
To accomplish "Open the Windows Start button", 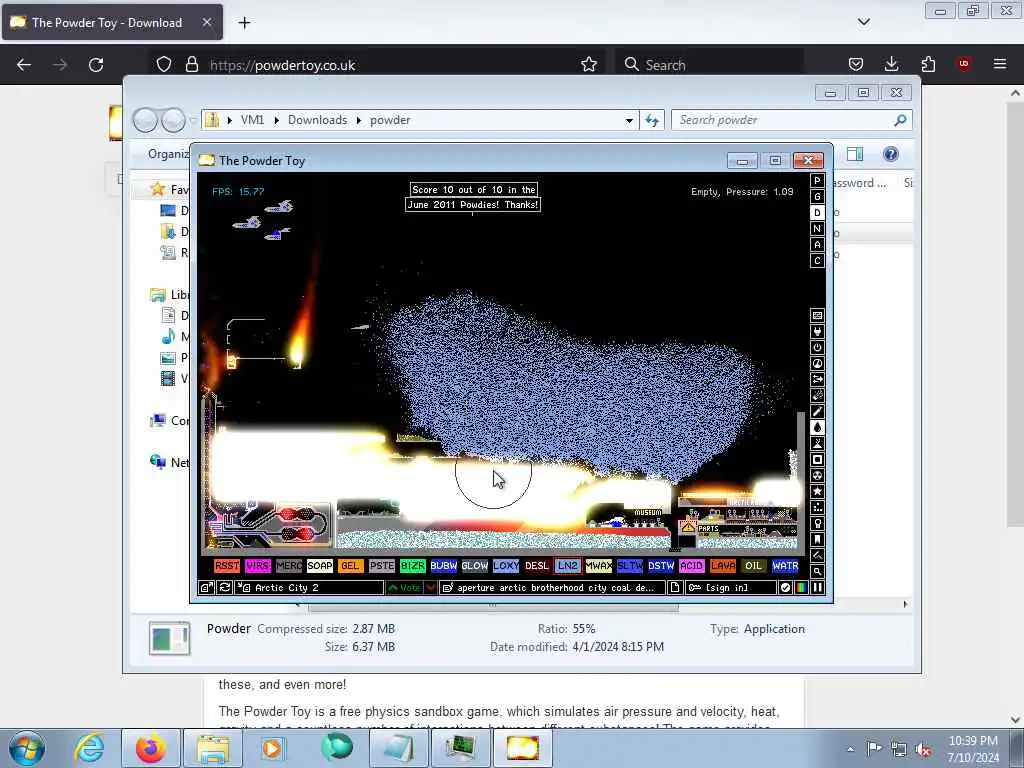I will click(27, 748).
